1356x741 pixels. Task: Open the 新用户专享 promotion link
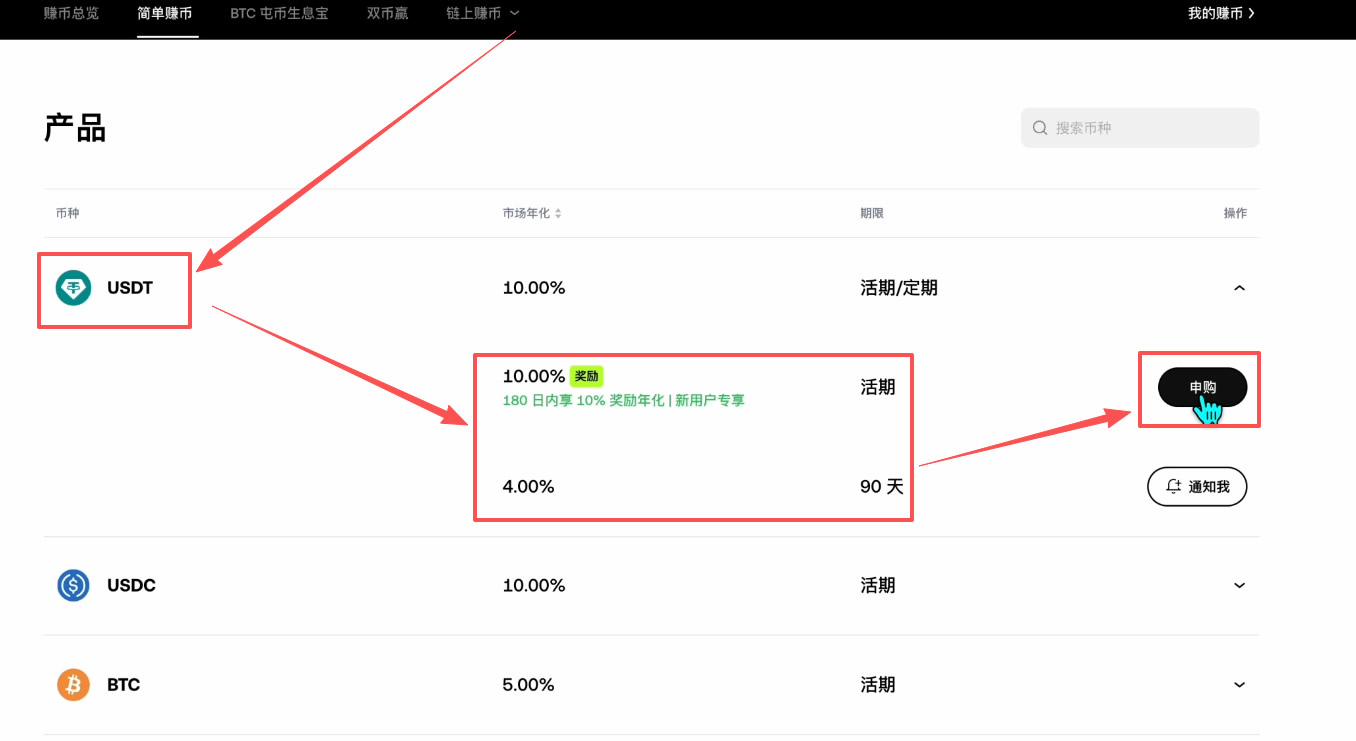click(712, 400)
